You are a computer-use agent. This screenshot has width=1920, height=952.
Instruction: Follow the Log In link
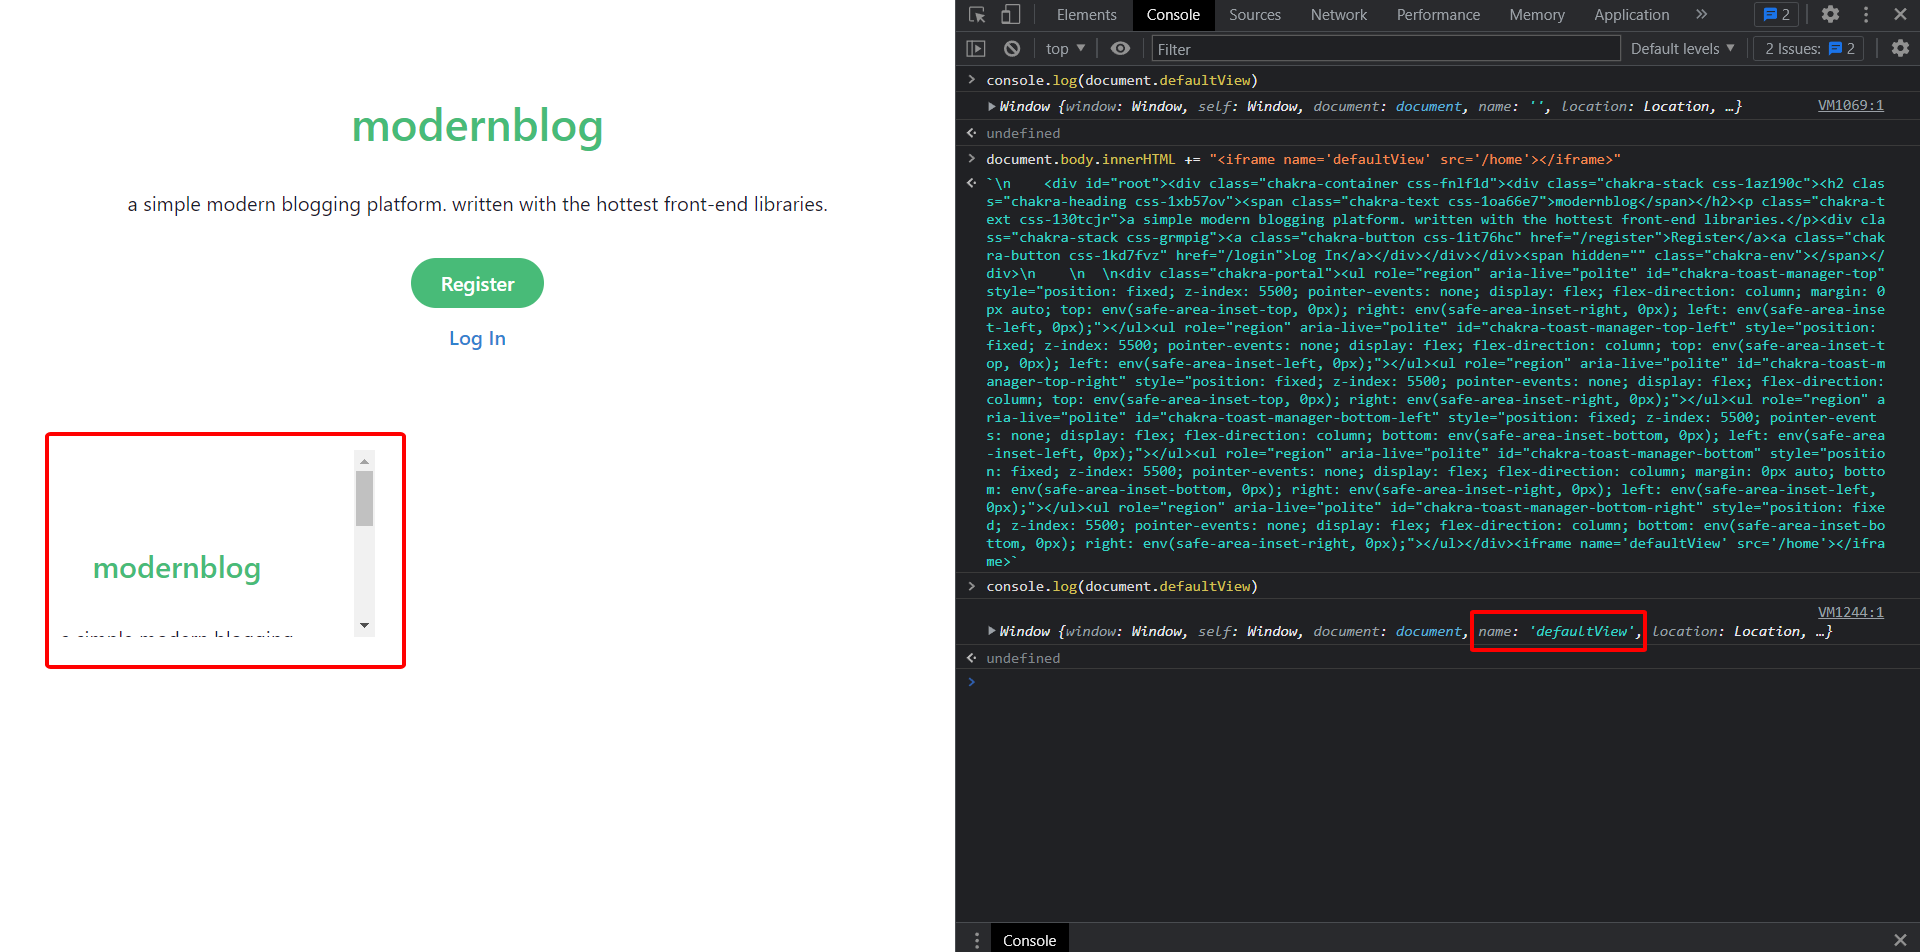477,338
